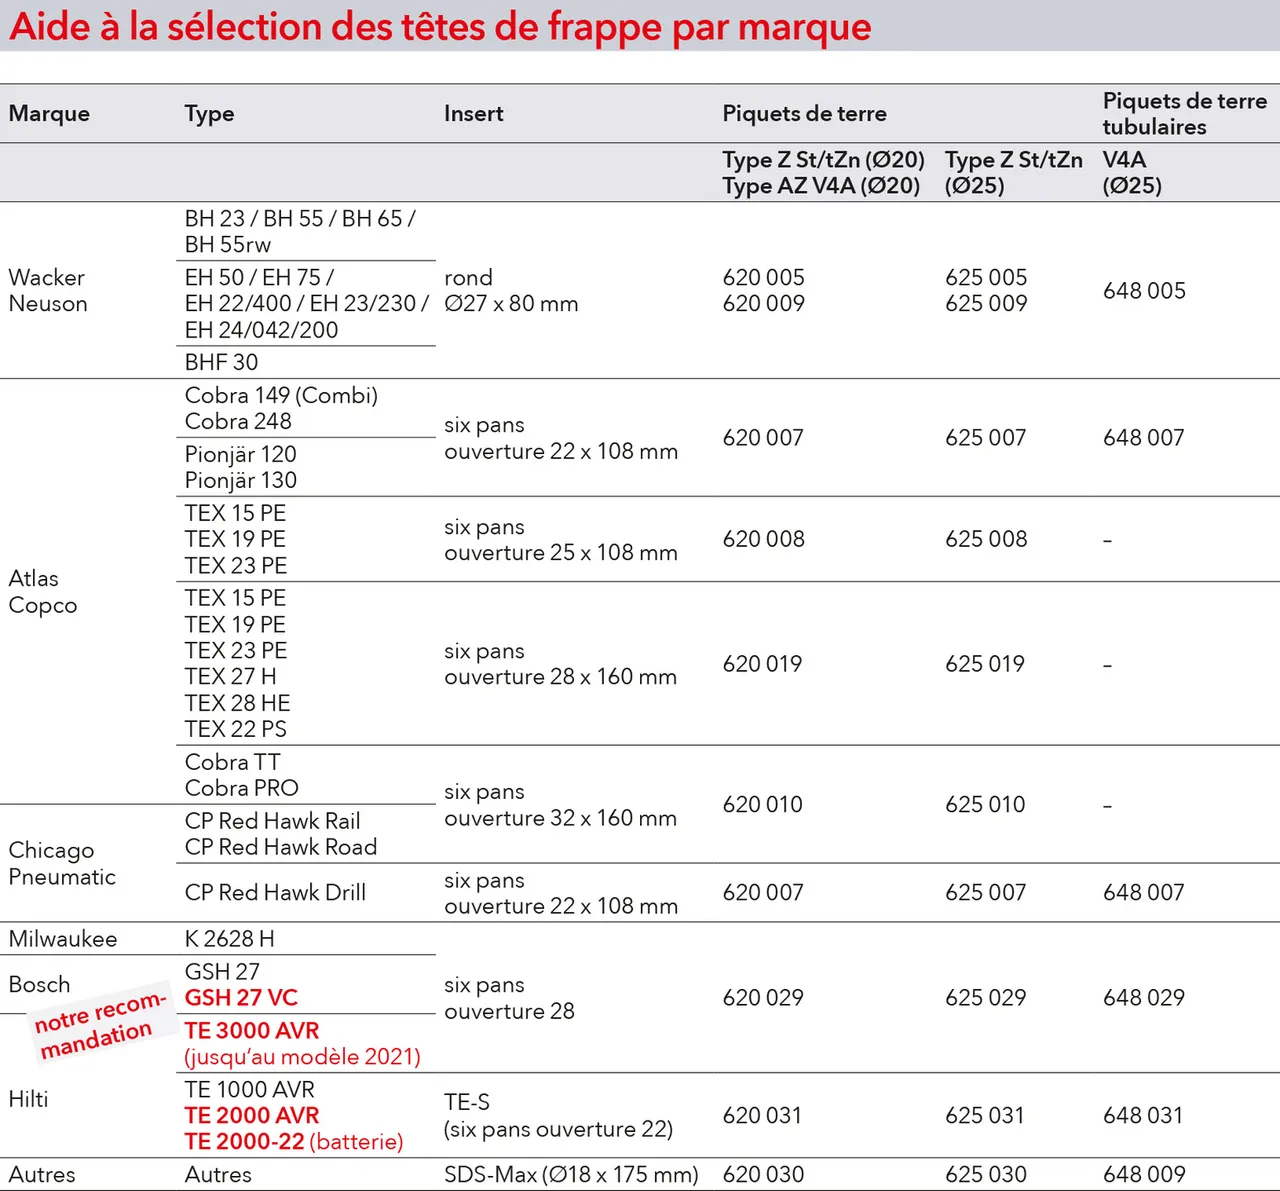Click the Cobra 149 (Combi) type entry

click(281, 395)
